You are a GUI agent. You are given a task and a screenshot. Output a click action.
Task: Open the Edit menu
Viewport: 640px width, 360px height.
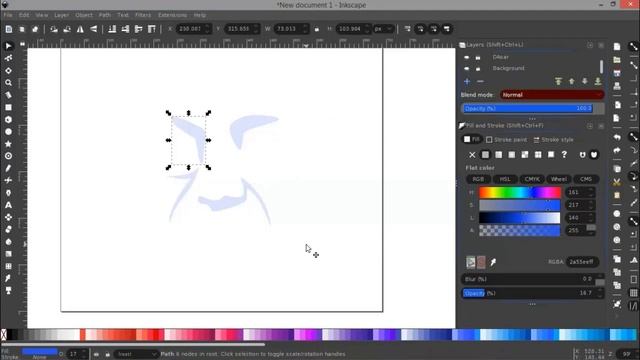[24, 15]
